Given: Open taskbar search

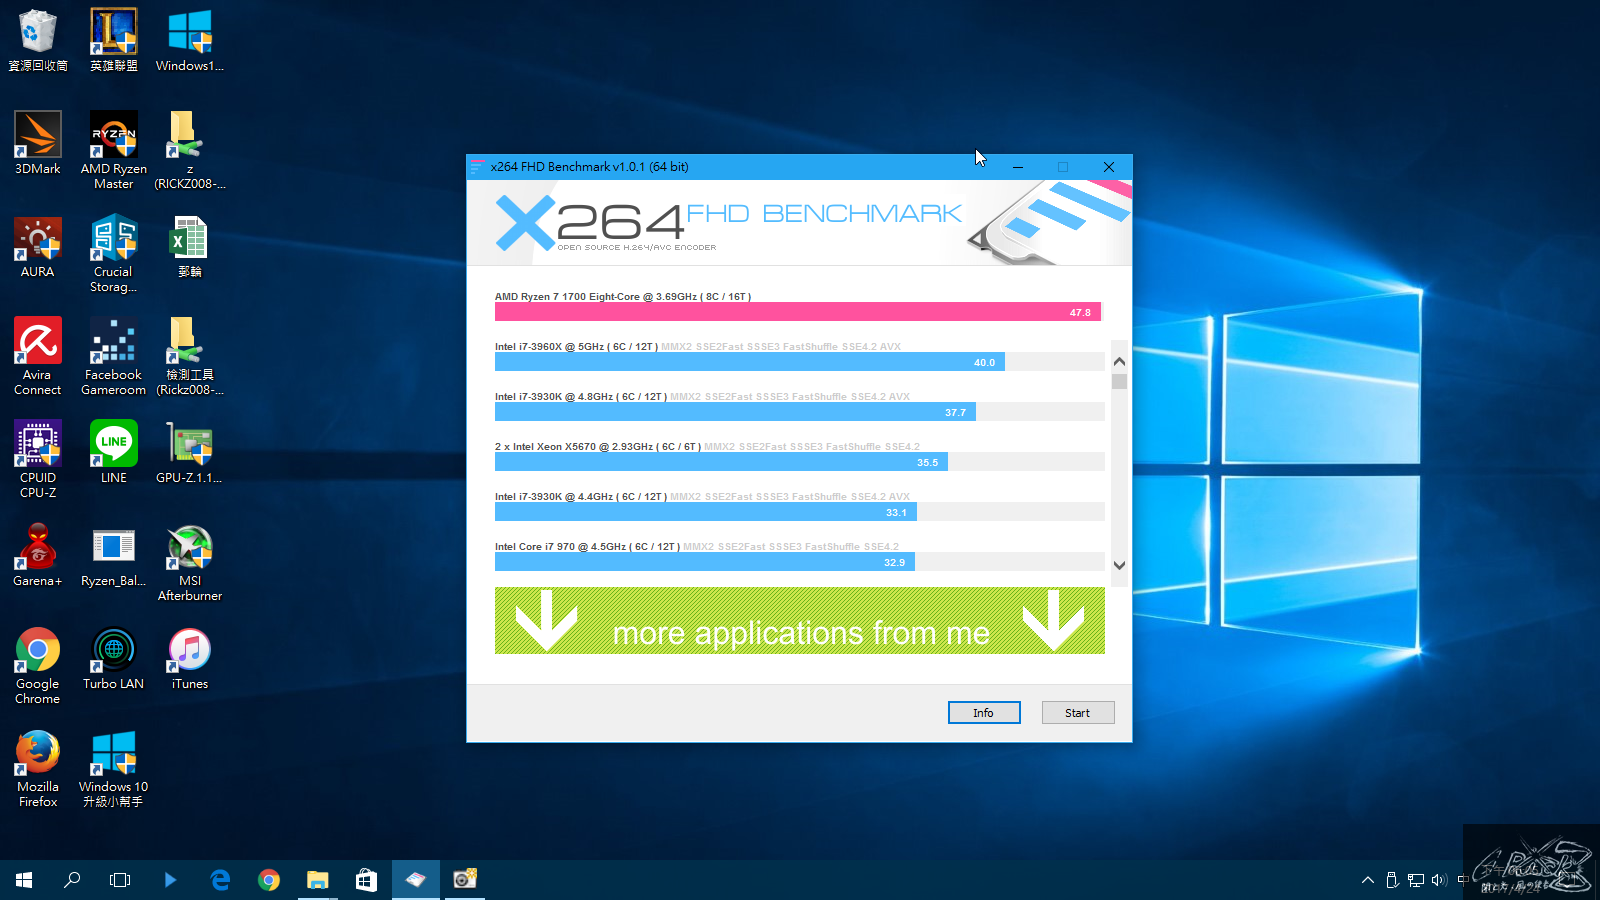Looking at the screenshot, I should pyautogui.click(x=72, y=880).
